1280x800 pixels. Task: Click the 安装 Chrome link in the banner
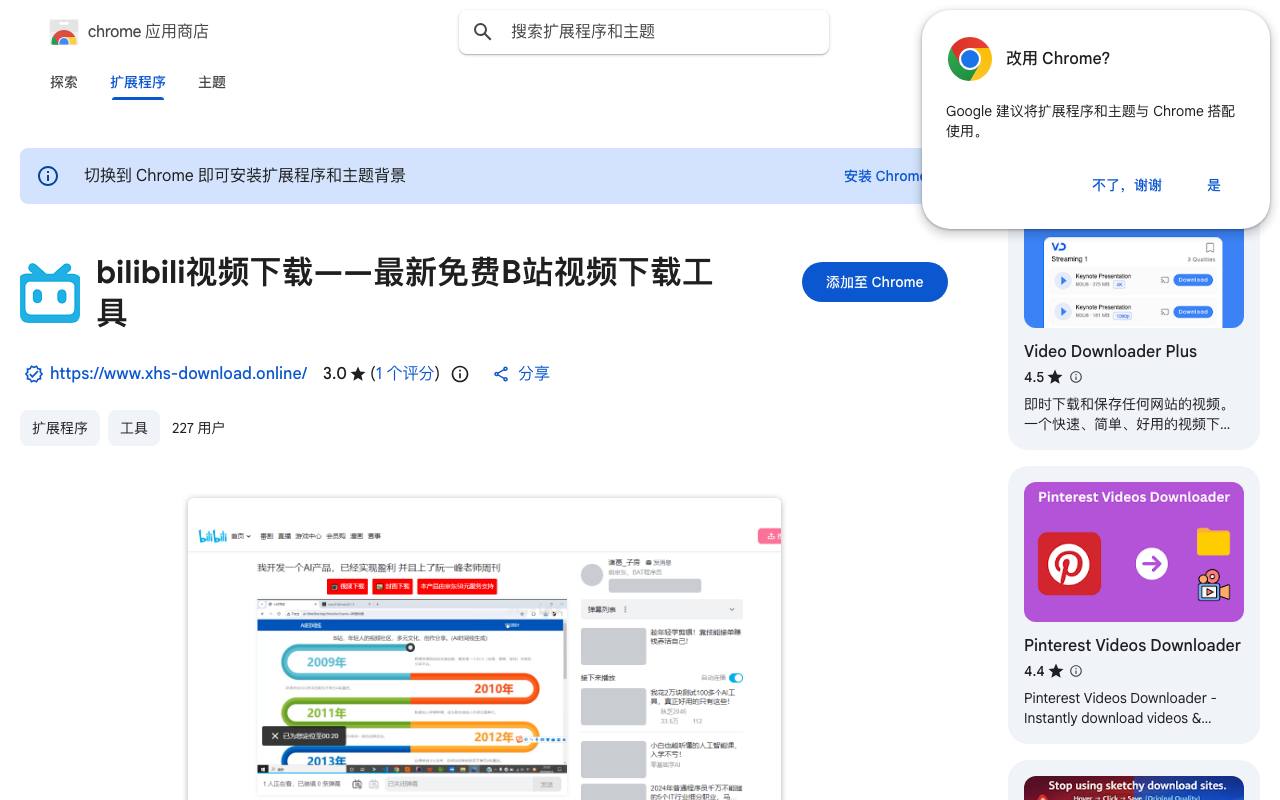884,176
